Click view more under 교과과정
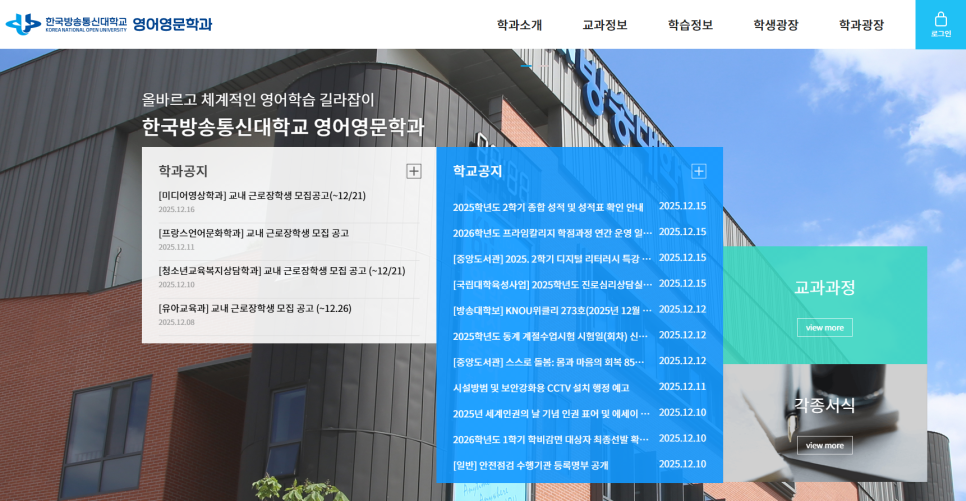The width and height of the screenshot is (966, 501). coord(824,327)
